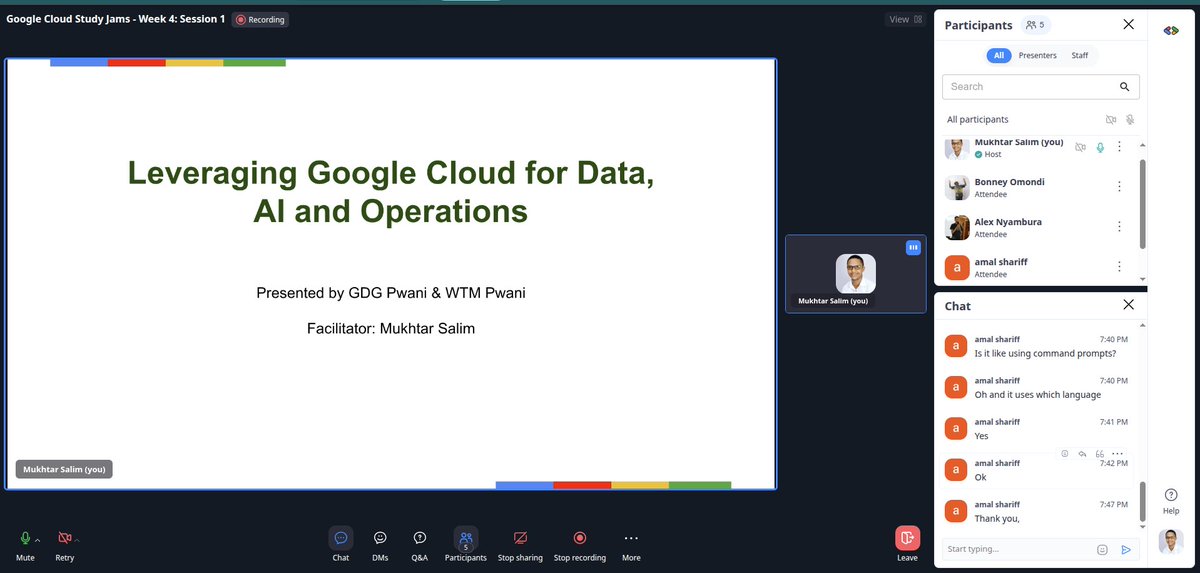React to the "Ok" chat message
The image size is (1200, 573).
coord(1065,454)
